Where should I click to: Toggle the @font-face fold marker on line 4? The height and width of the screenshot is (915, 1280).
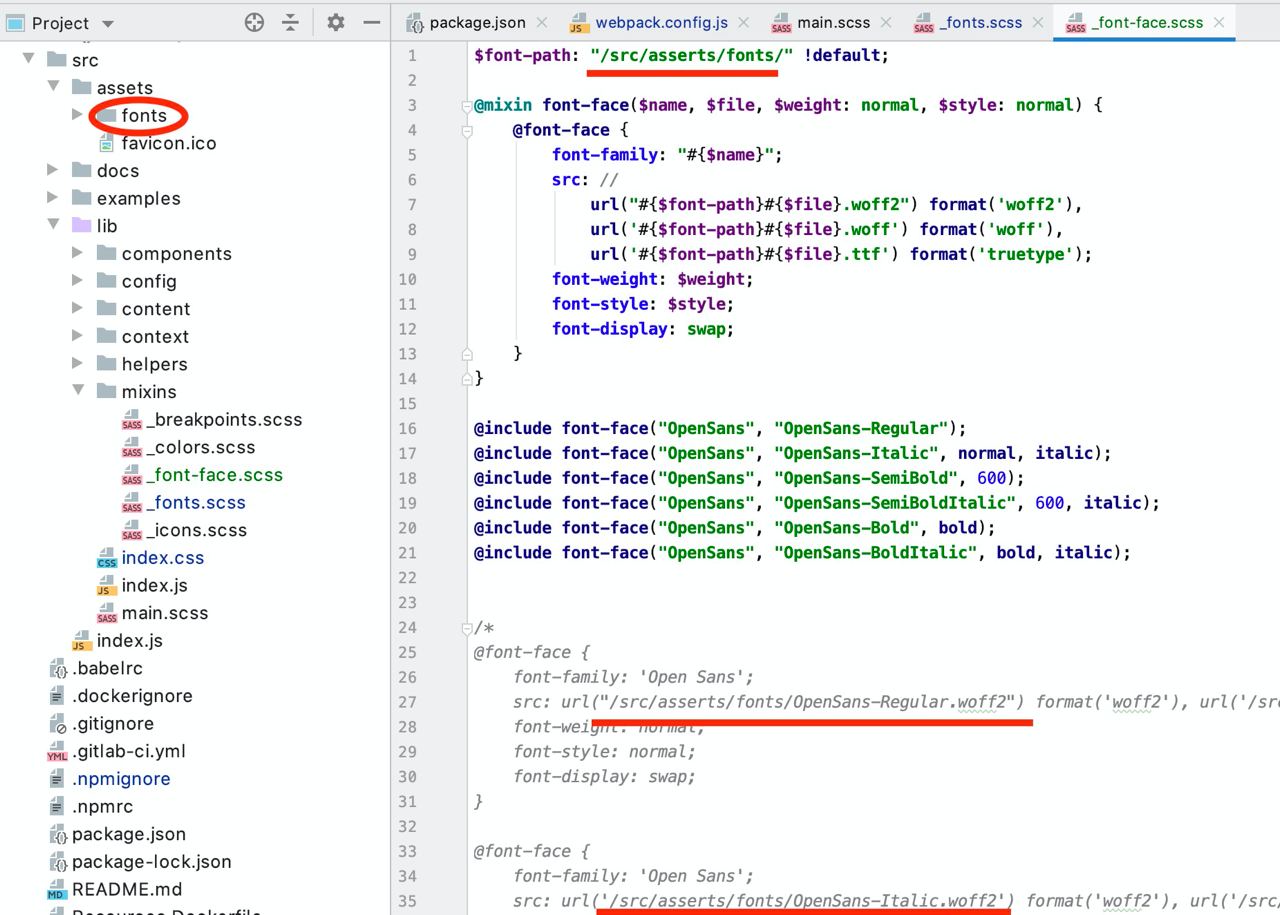466,130
